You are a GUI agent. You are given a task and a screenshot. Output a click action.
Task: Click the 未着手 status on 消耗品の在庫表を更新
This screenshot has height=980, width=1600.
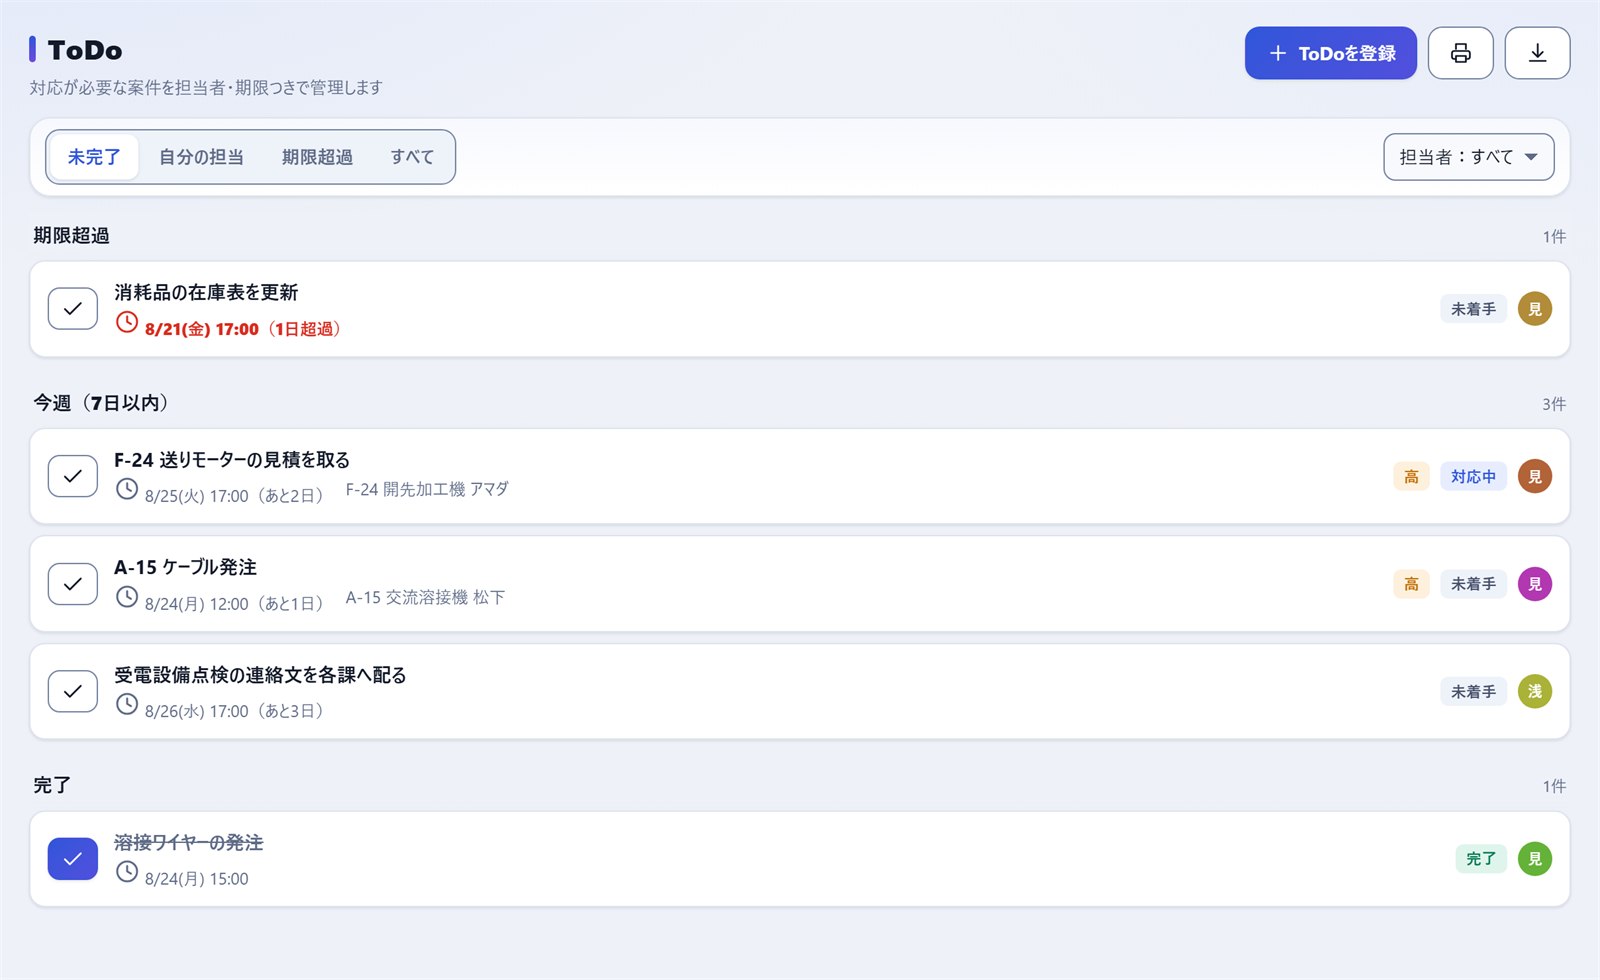[x=1473, y=309]
